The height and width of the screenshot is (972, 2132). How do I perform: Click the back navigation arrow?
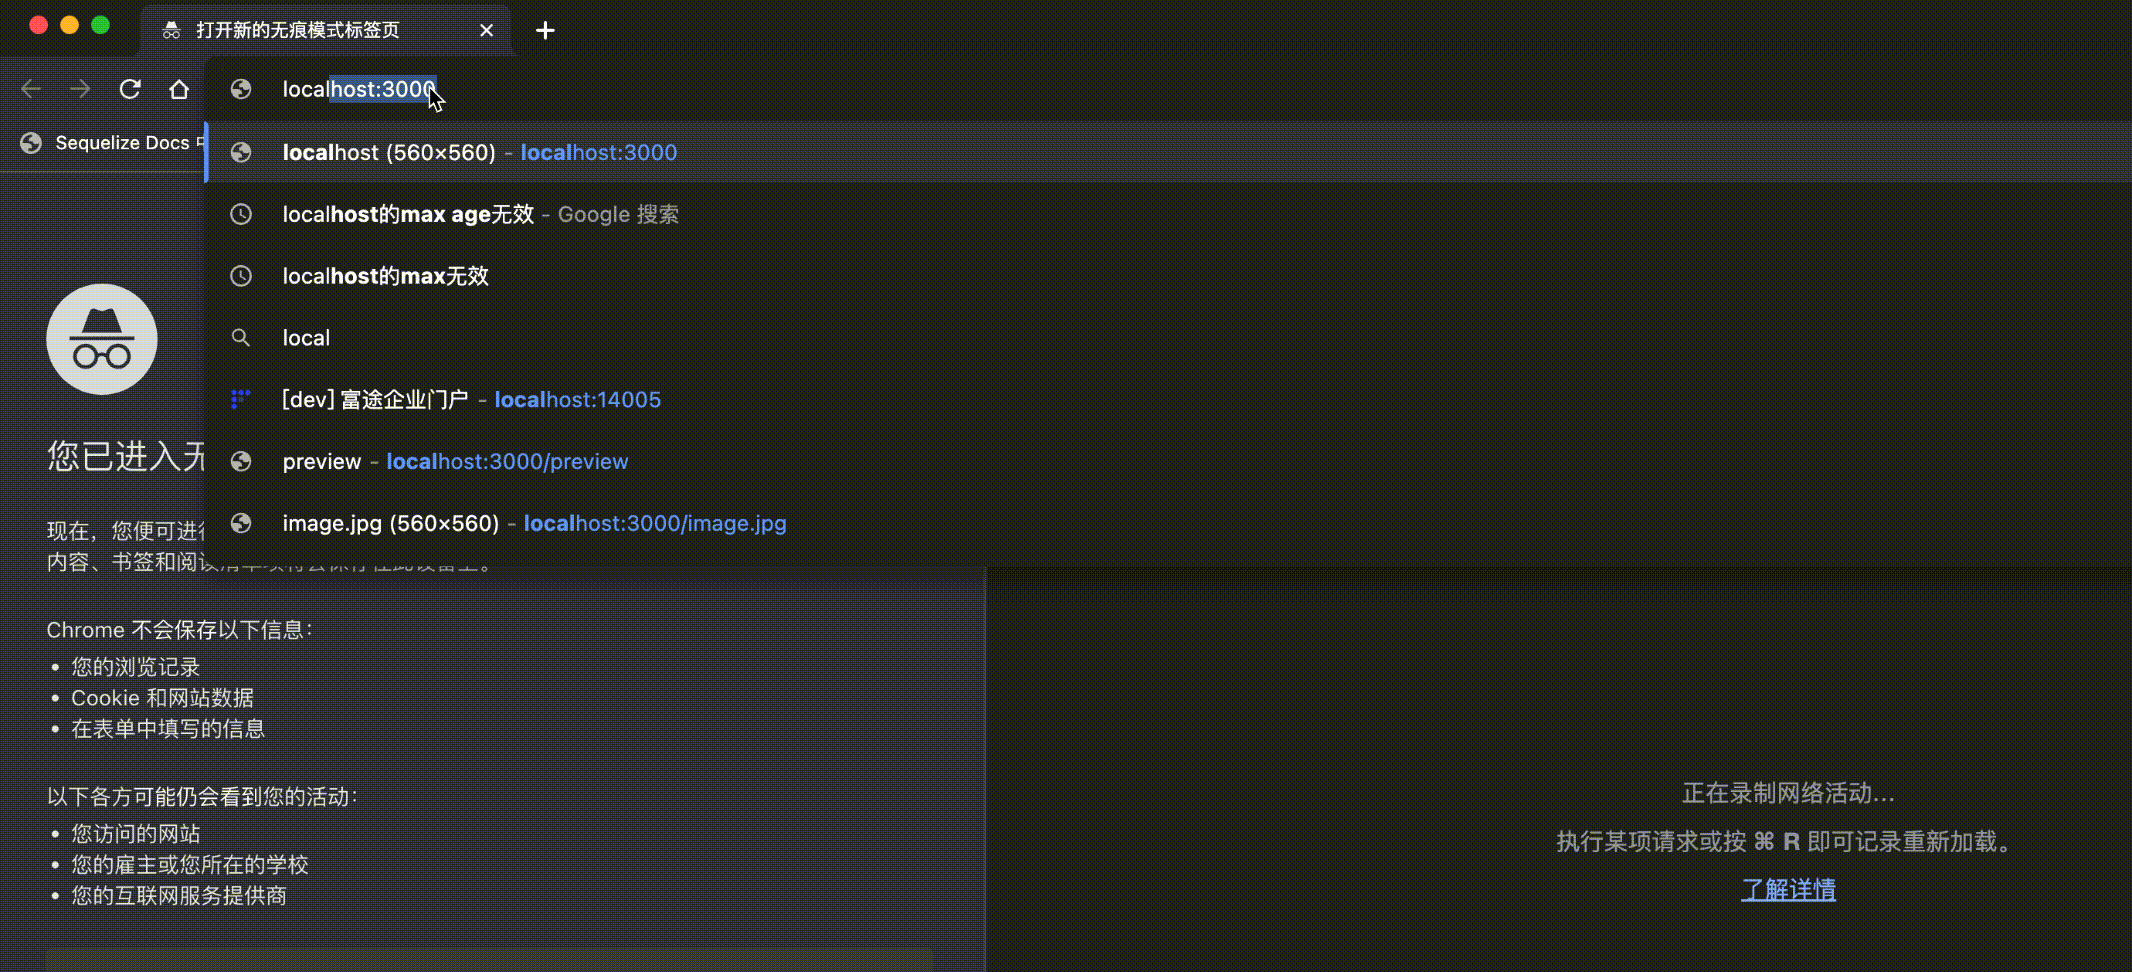[x=31, y=89]
